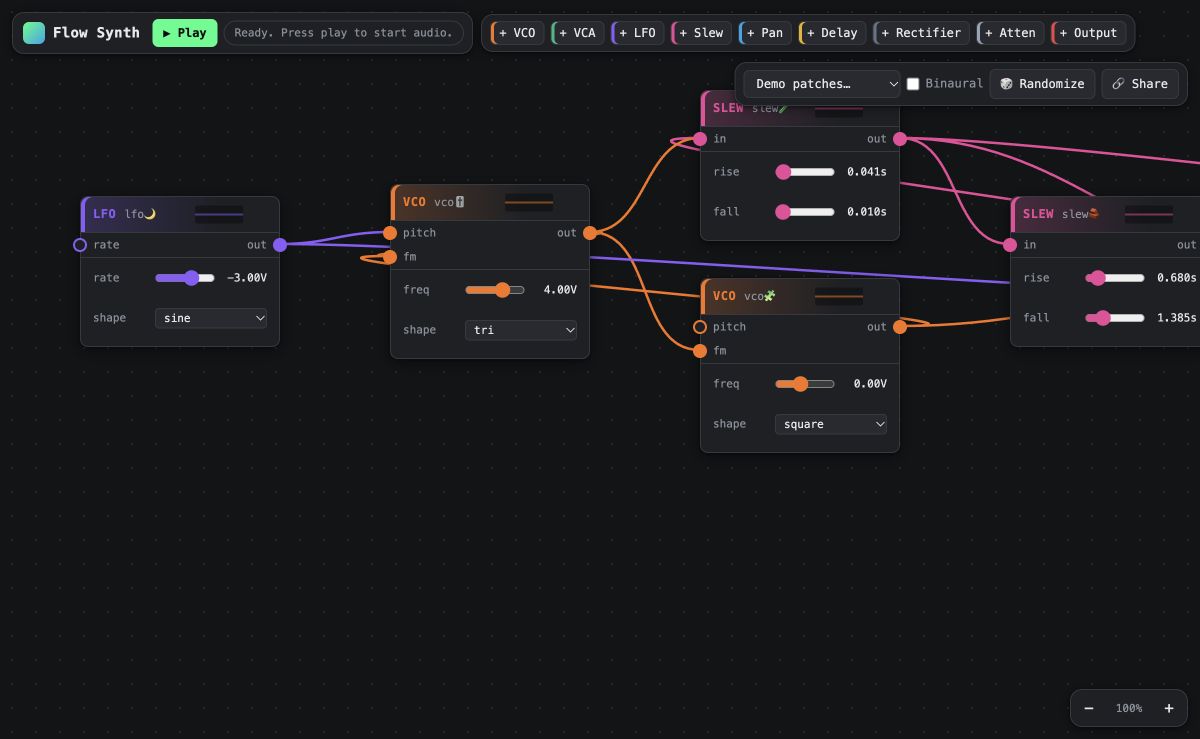Click the puzzle icon on VCO header

tap(770, 296)
